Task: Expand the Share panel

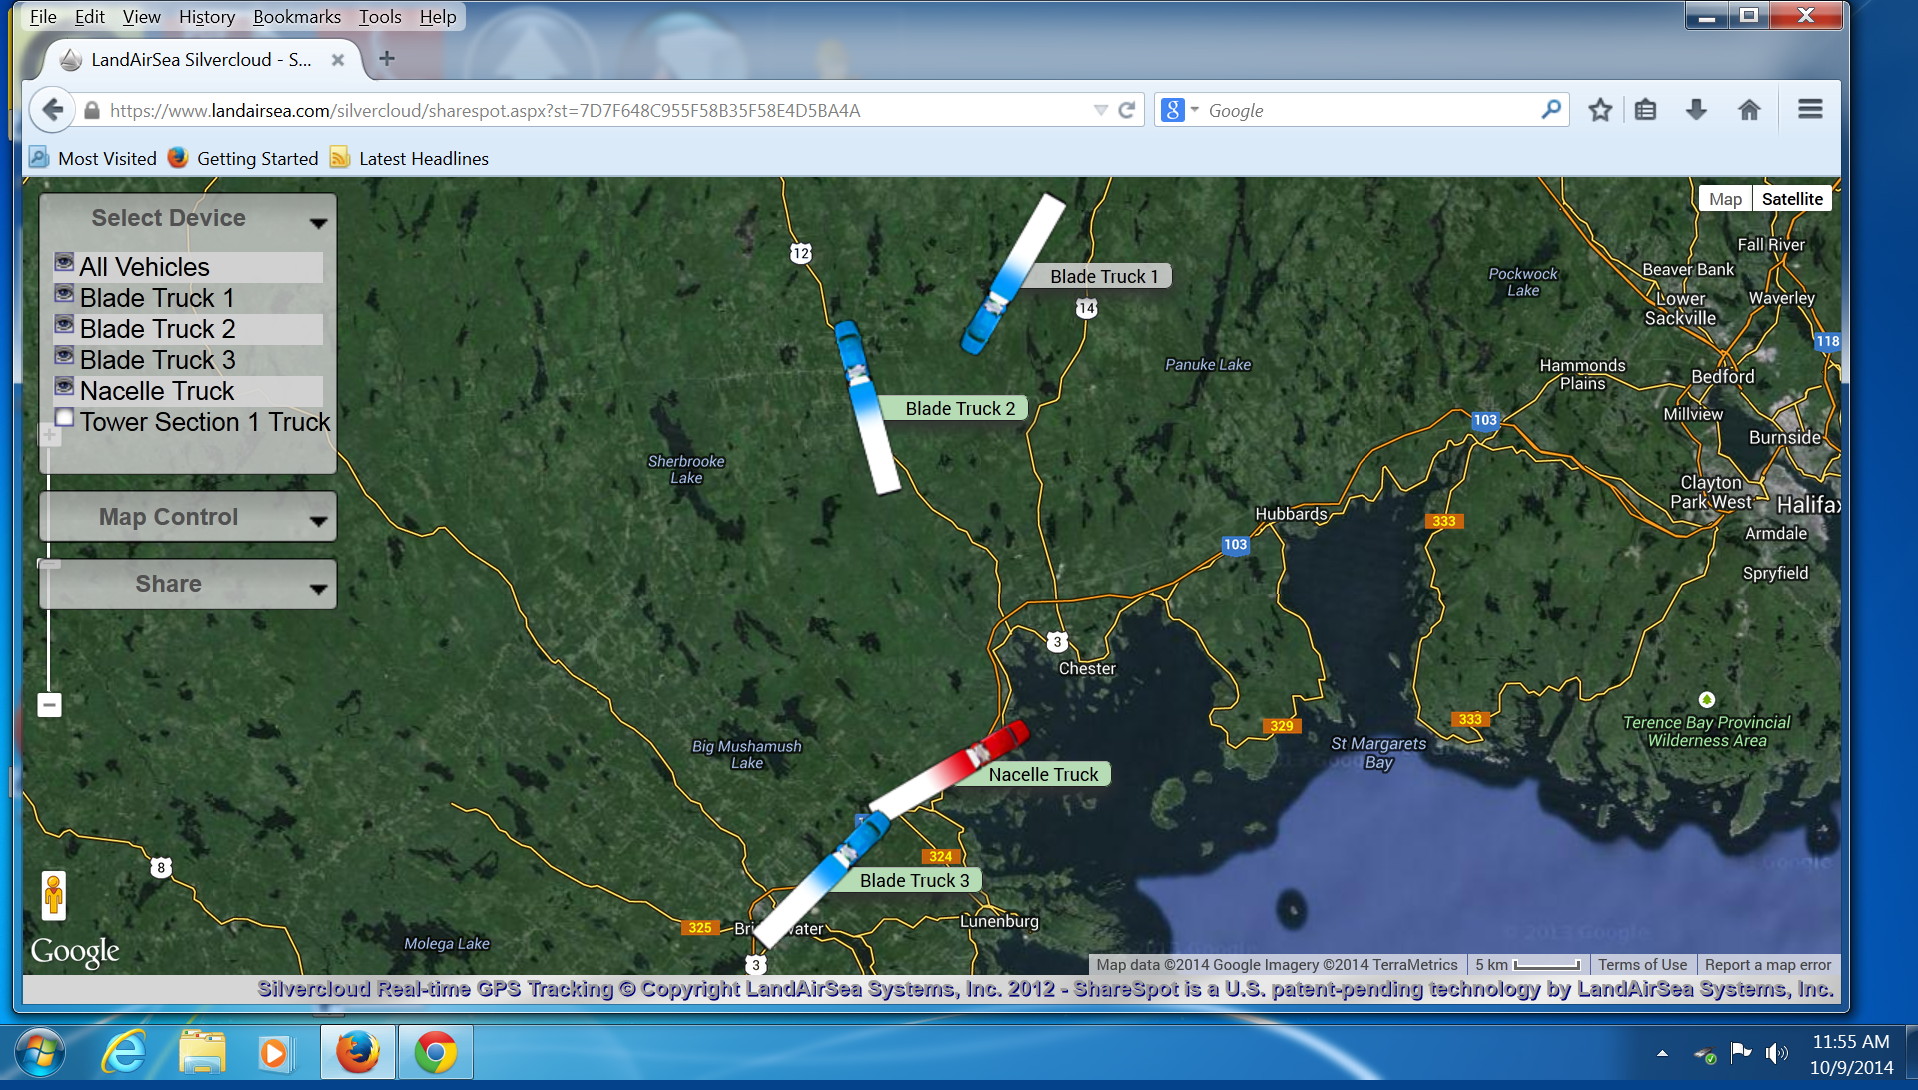Action: point(318,589)
